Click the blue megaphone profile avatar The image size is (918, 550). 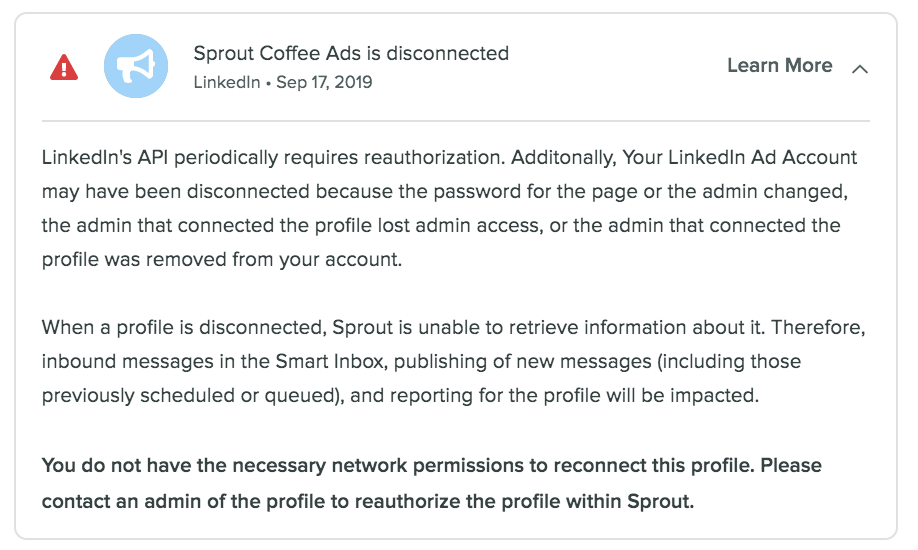(136, 66)
